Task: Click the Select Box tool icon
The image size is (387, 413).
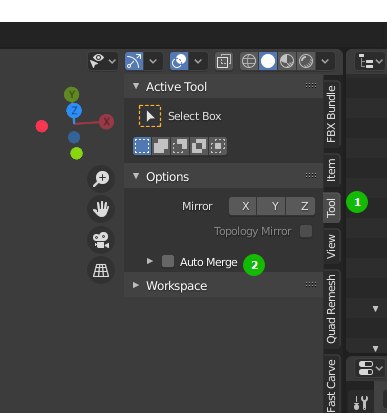Action: [150, 116]
